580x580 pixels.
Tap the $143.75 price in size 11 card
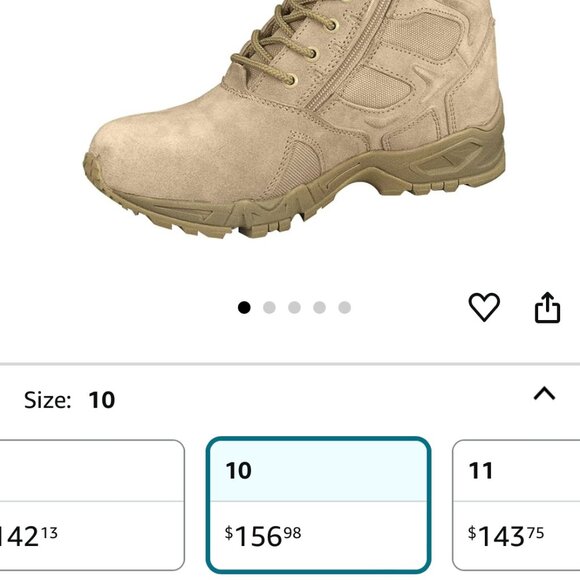(506, 536)
